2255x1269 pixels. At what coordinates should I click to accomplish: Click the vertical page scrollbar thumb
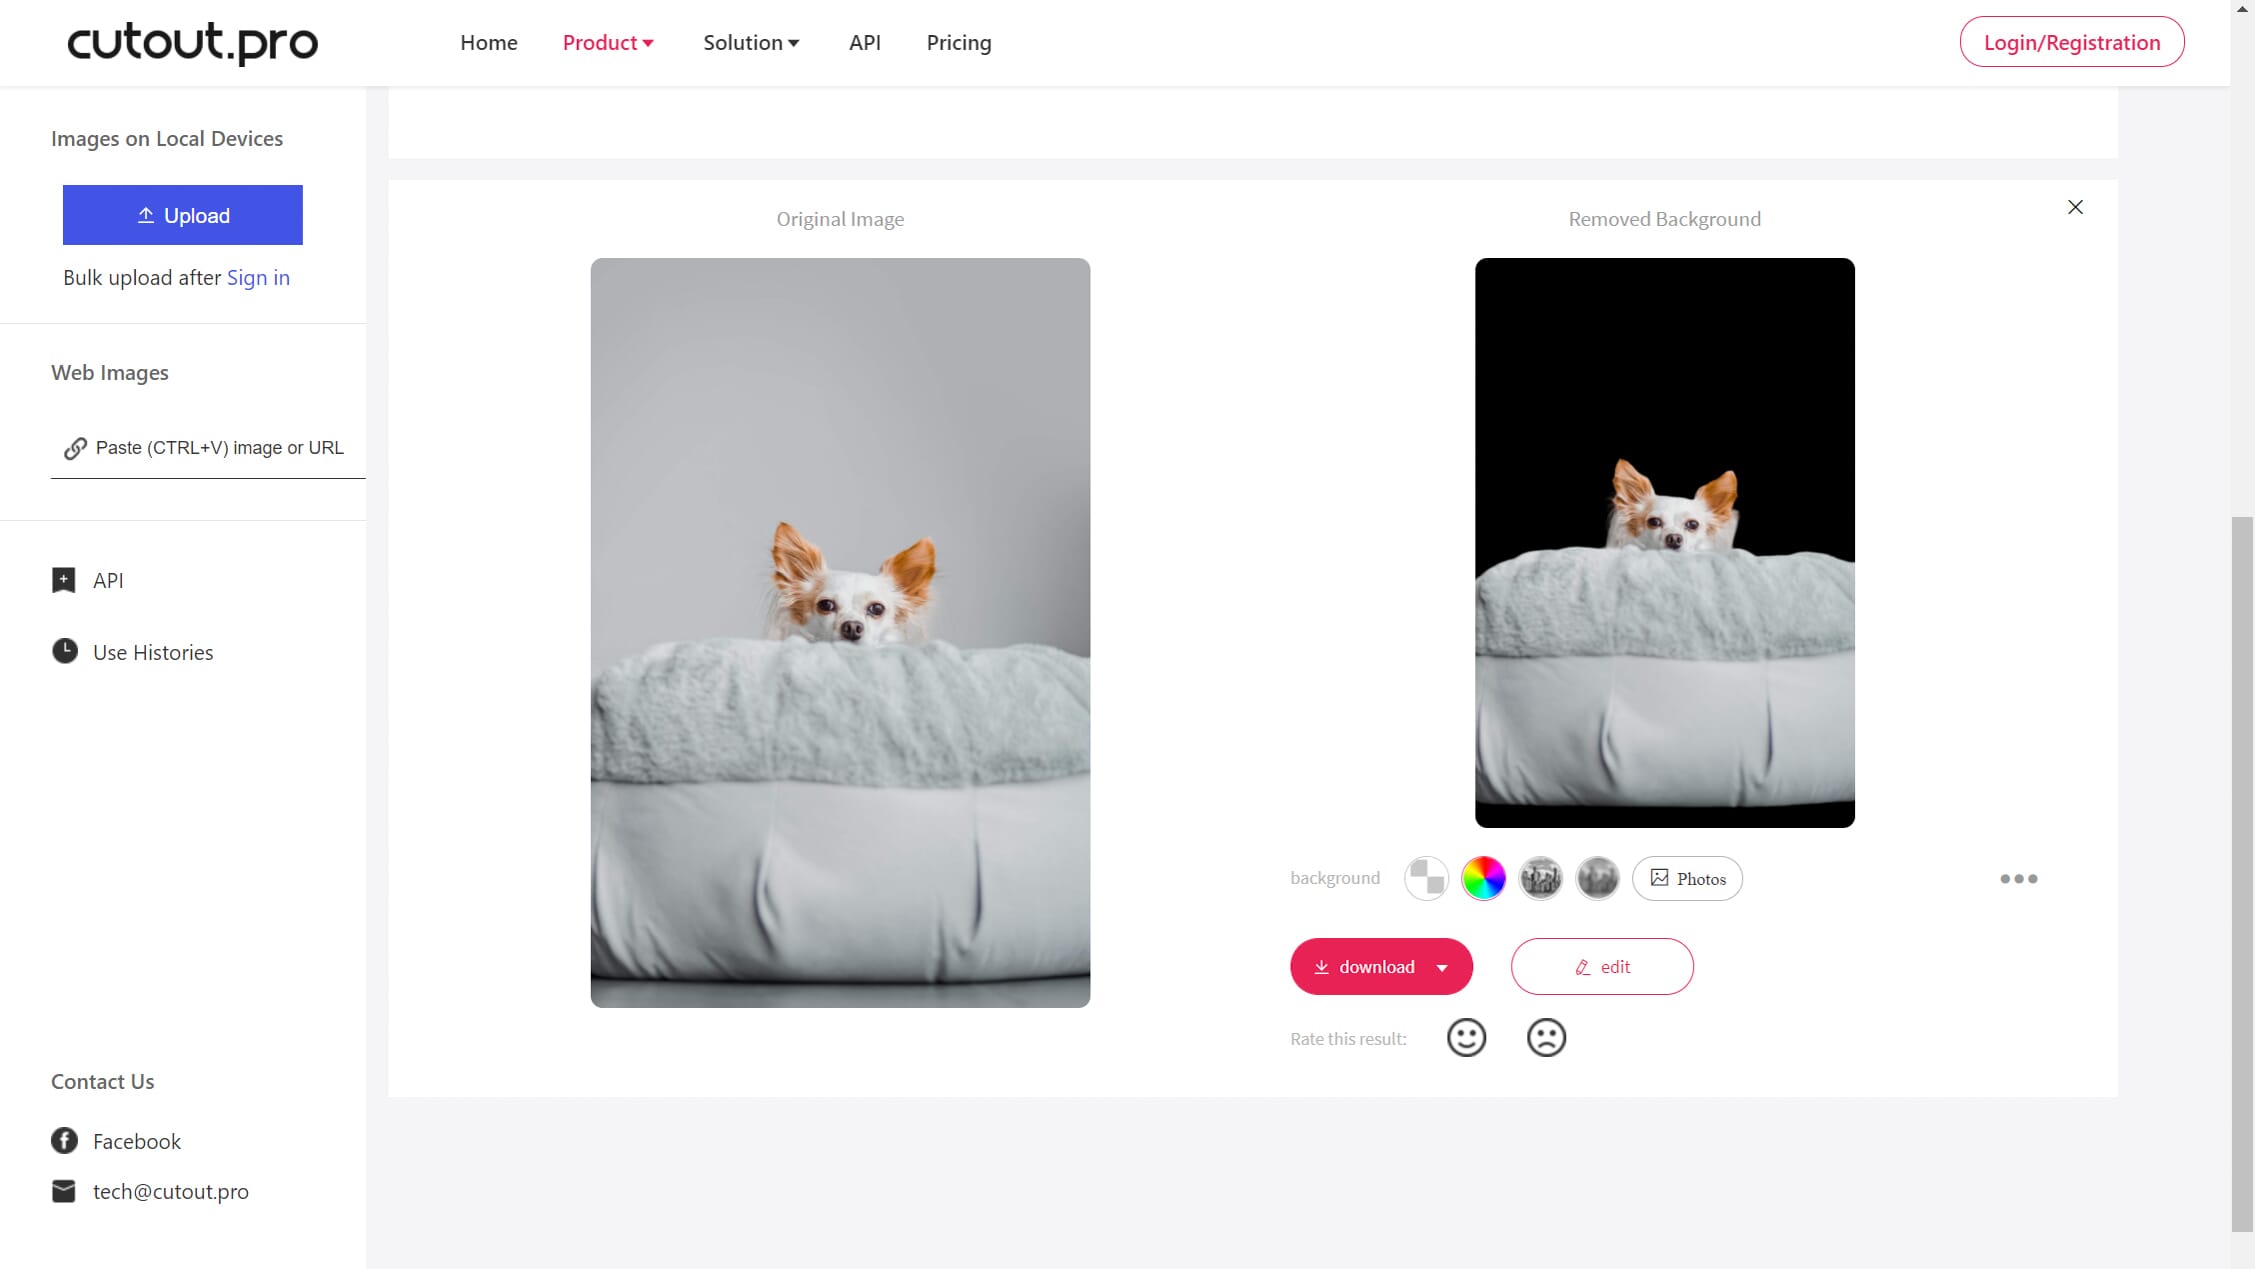coord(2242,874)
